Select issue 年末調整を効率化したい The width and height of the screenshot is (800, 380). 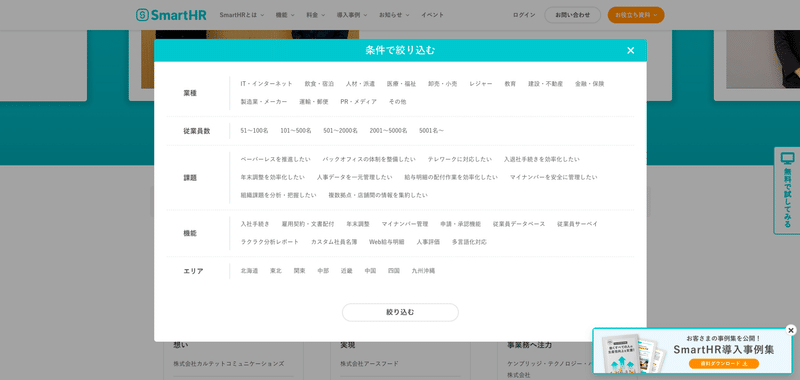pyautogui.click(x=272, y=177)
